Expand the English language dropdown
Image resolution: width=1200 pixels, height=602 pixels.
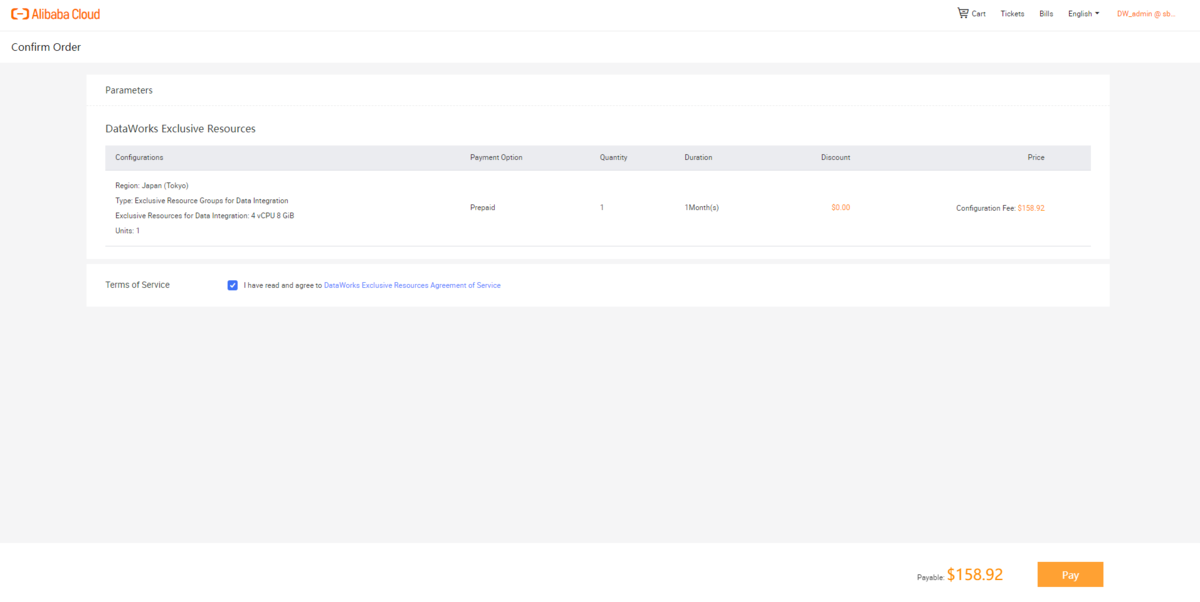tap(1083, 14)
